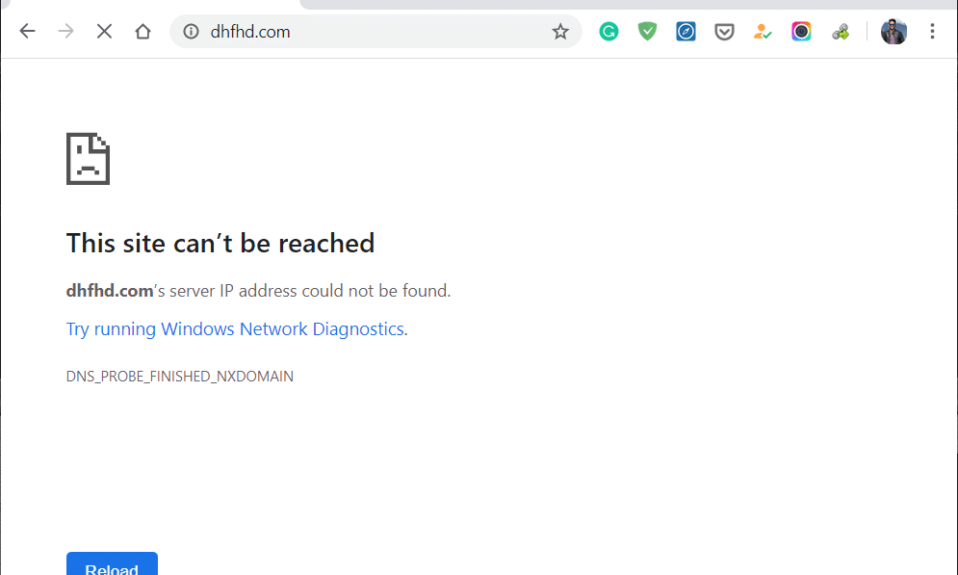Bookmark this page with the star
The height and width of the screenshot is (575, 958).
560,31
